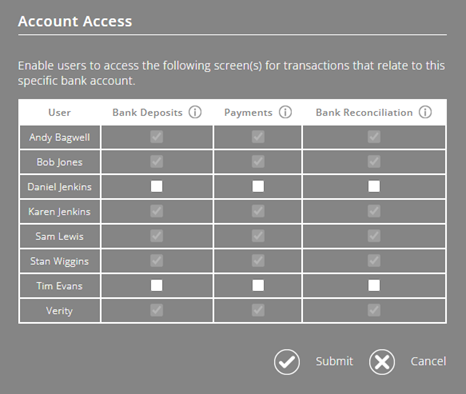Image resolution: width=466 pixels, height=394 pixels.
Task: Open the Bank Deposits info icon
Action: 195,112
